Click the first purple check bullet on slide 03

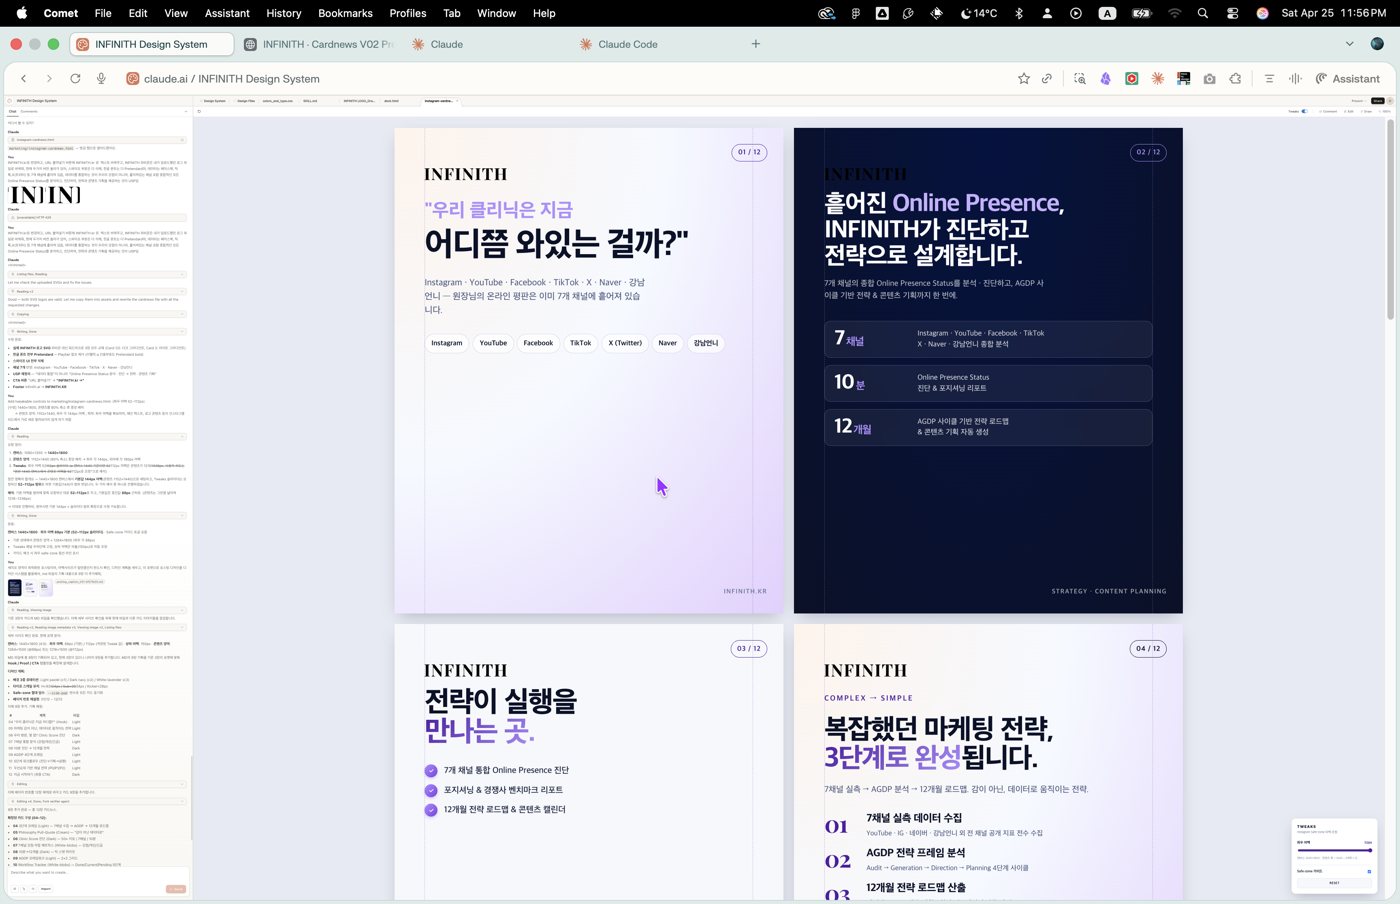tap(431, 770)
